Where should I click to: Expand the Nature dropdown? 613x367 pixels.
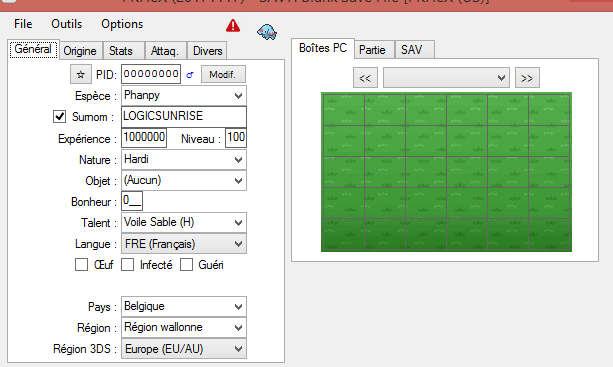[184, 159]
